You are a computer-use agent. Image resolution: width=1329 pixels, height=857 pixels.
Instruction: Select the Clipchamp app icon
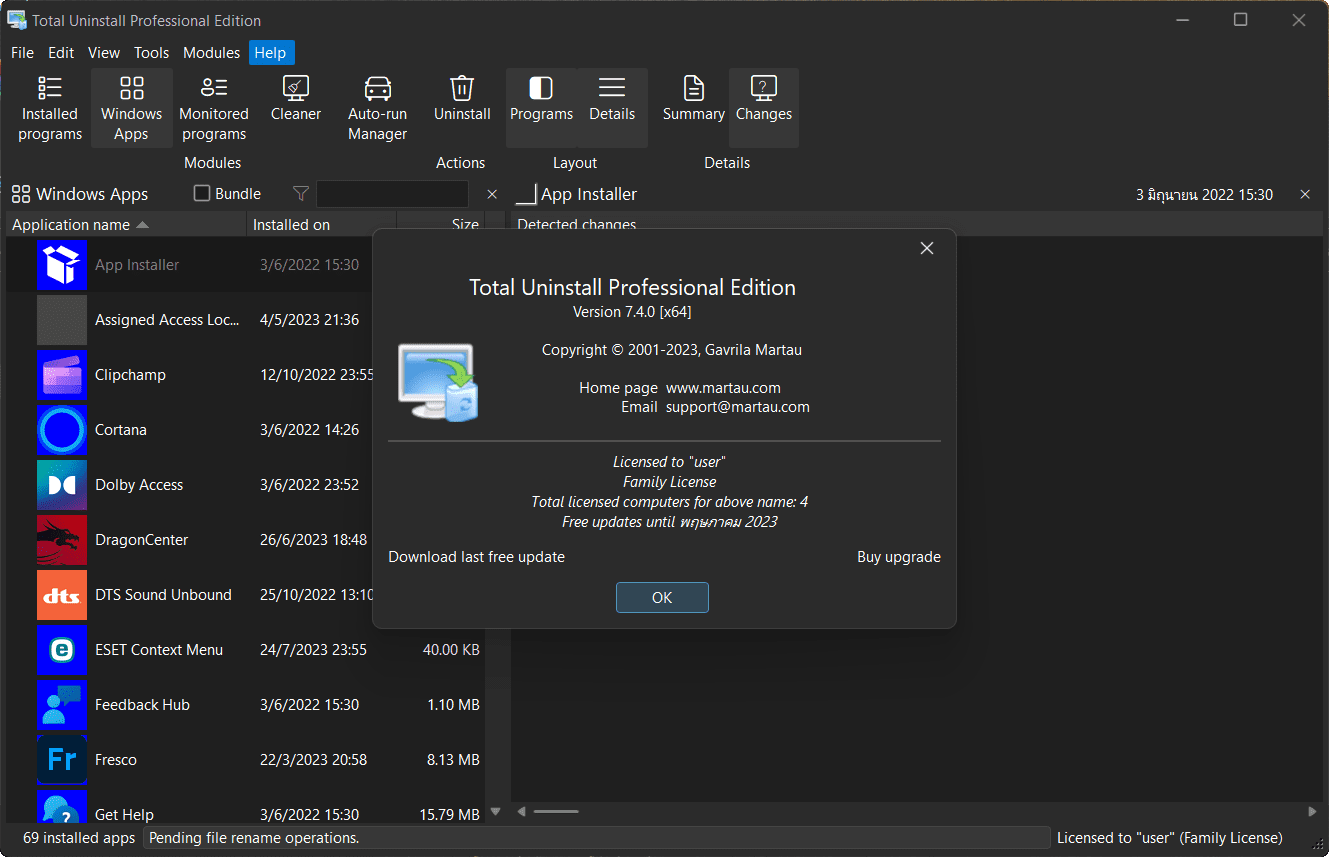(62, 375)
